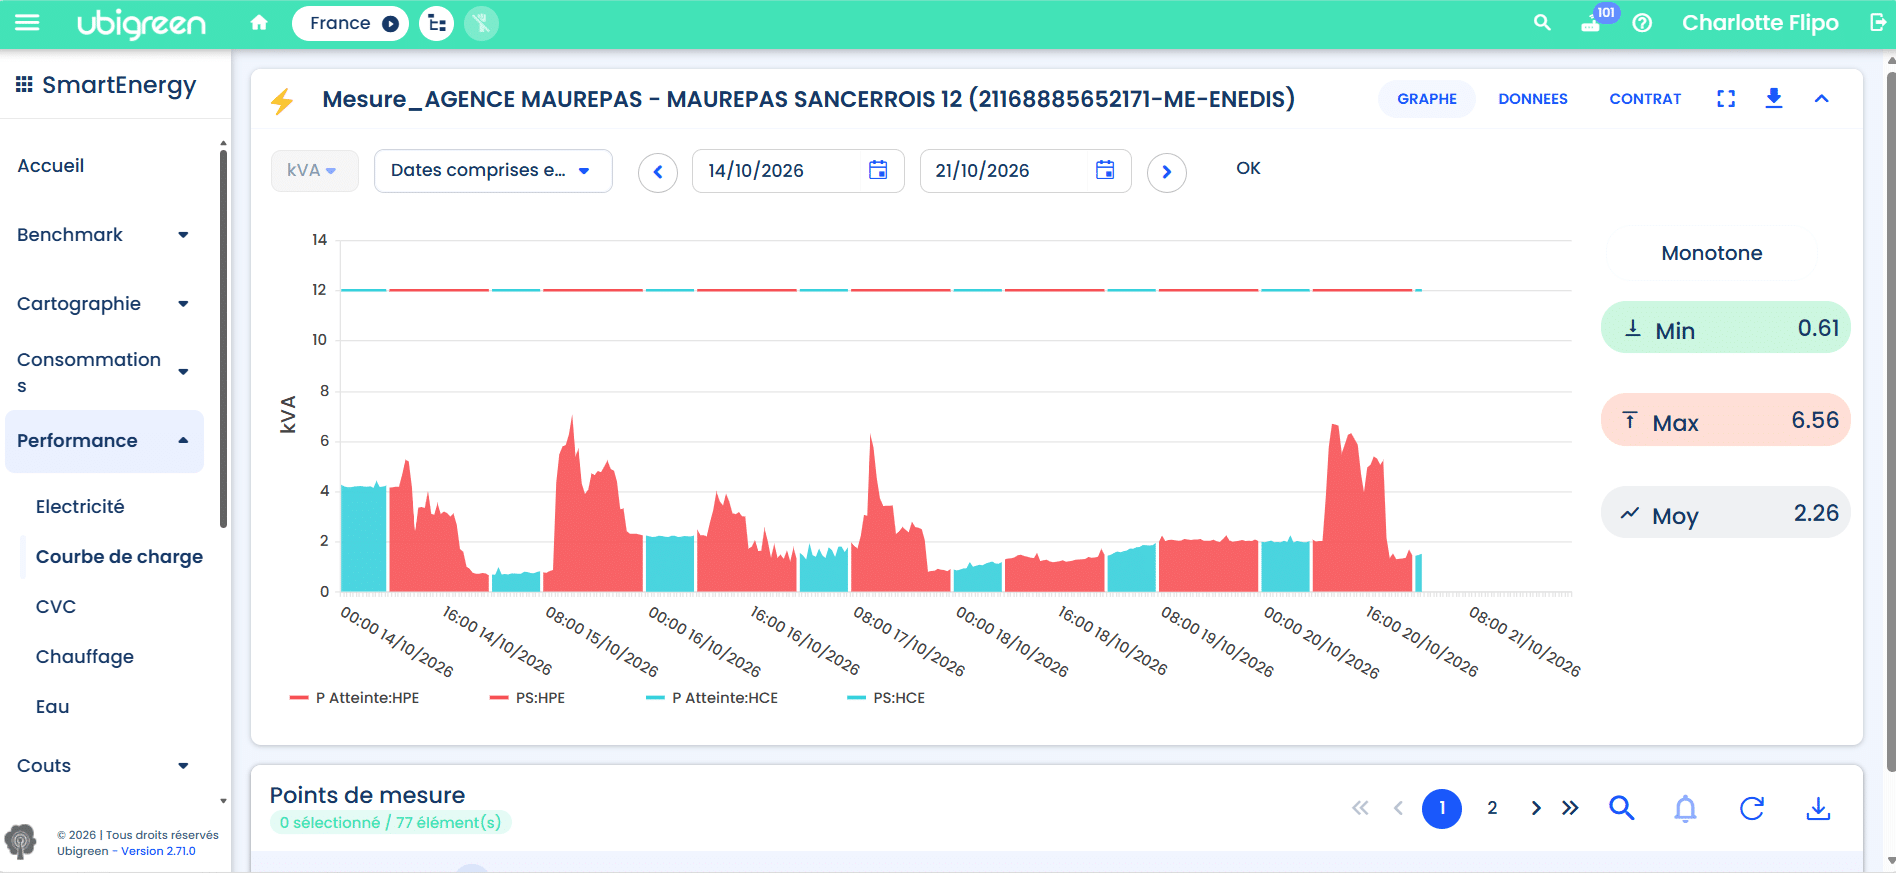This screenshot has width=1896, height=873.
Task: Expand the chart to fullscreen
Action: click(1726, 99)
